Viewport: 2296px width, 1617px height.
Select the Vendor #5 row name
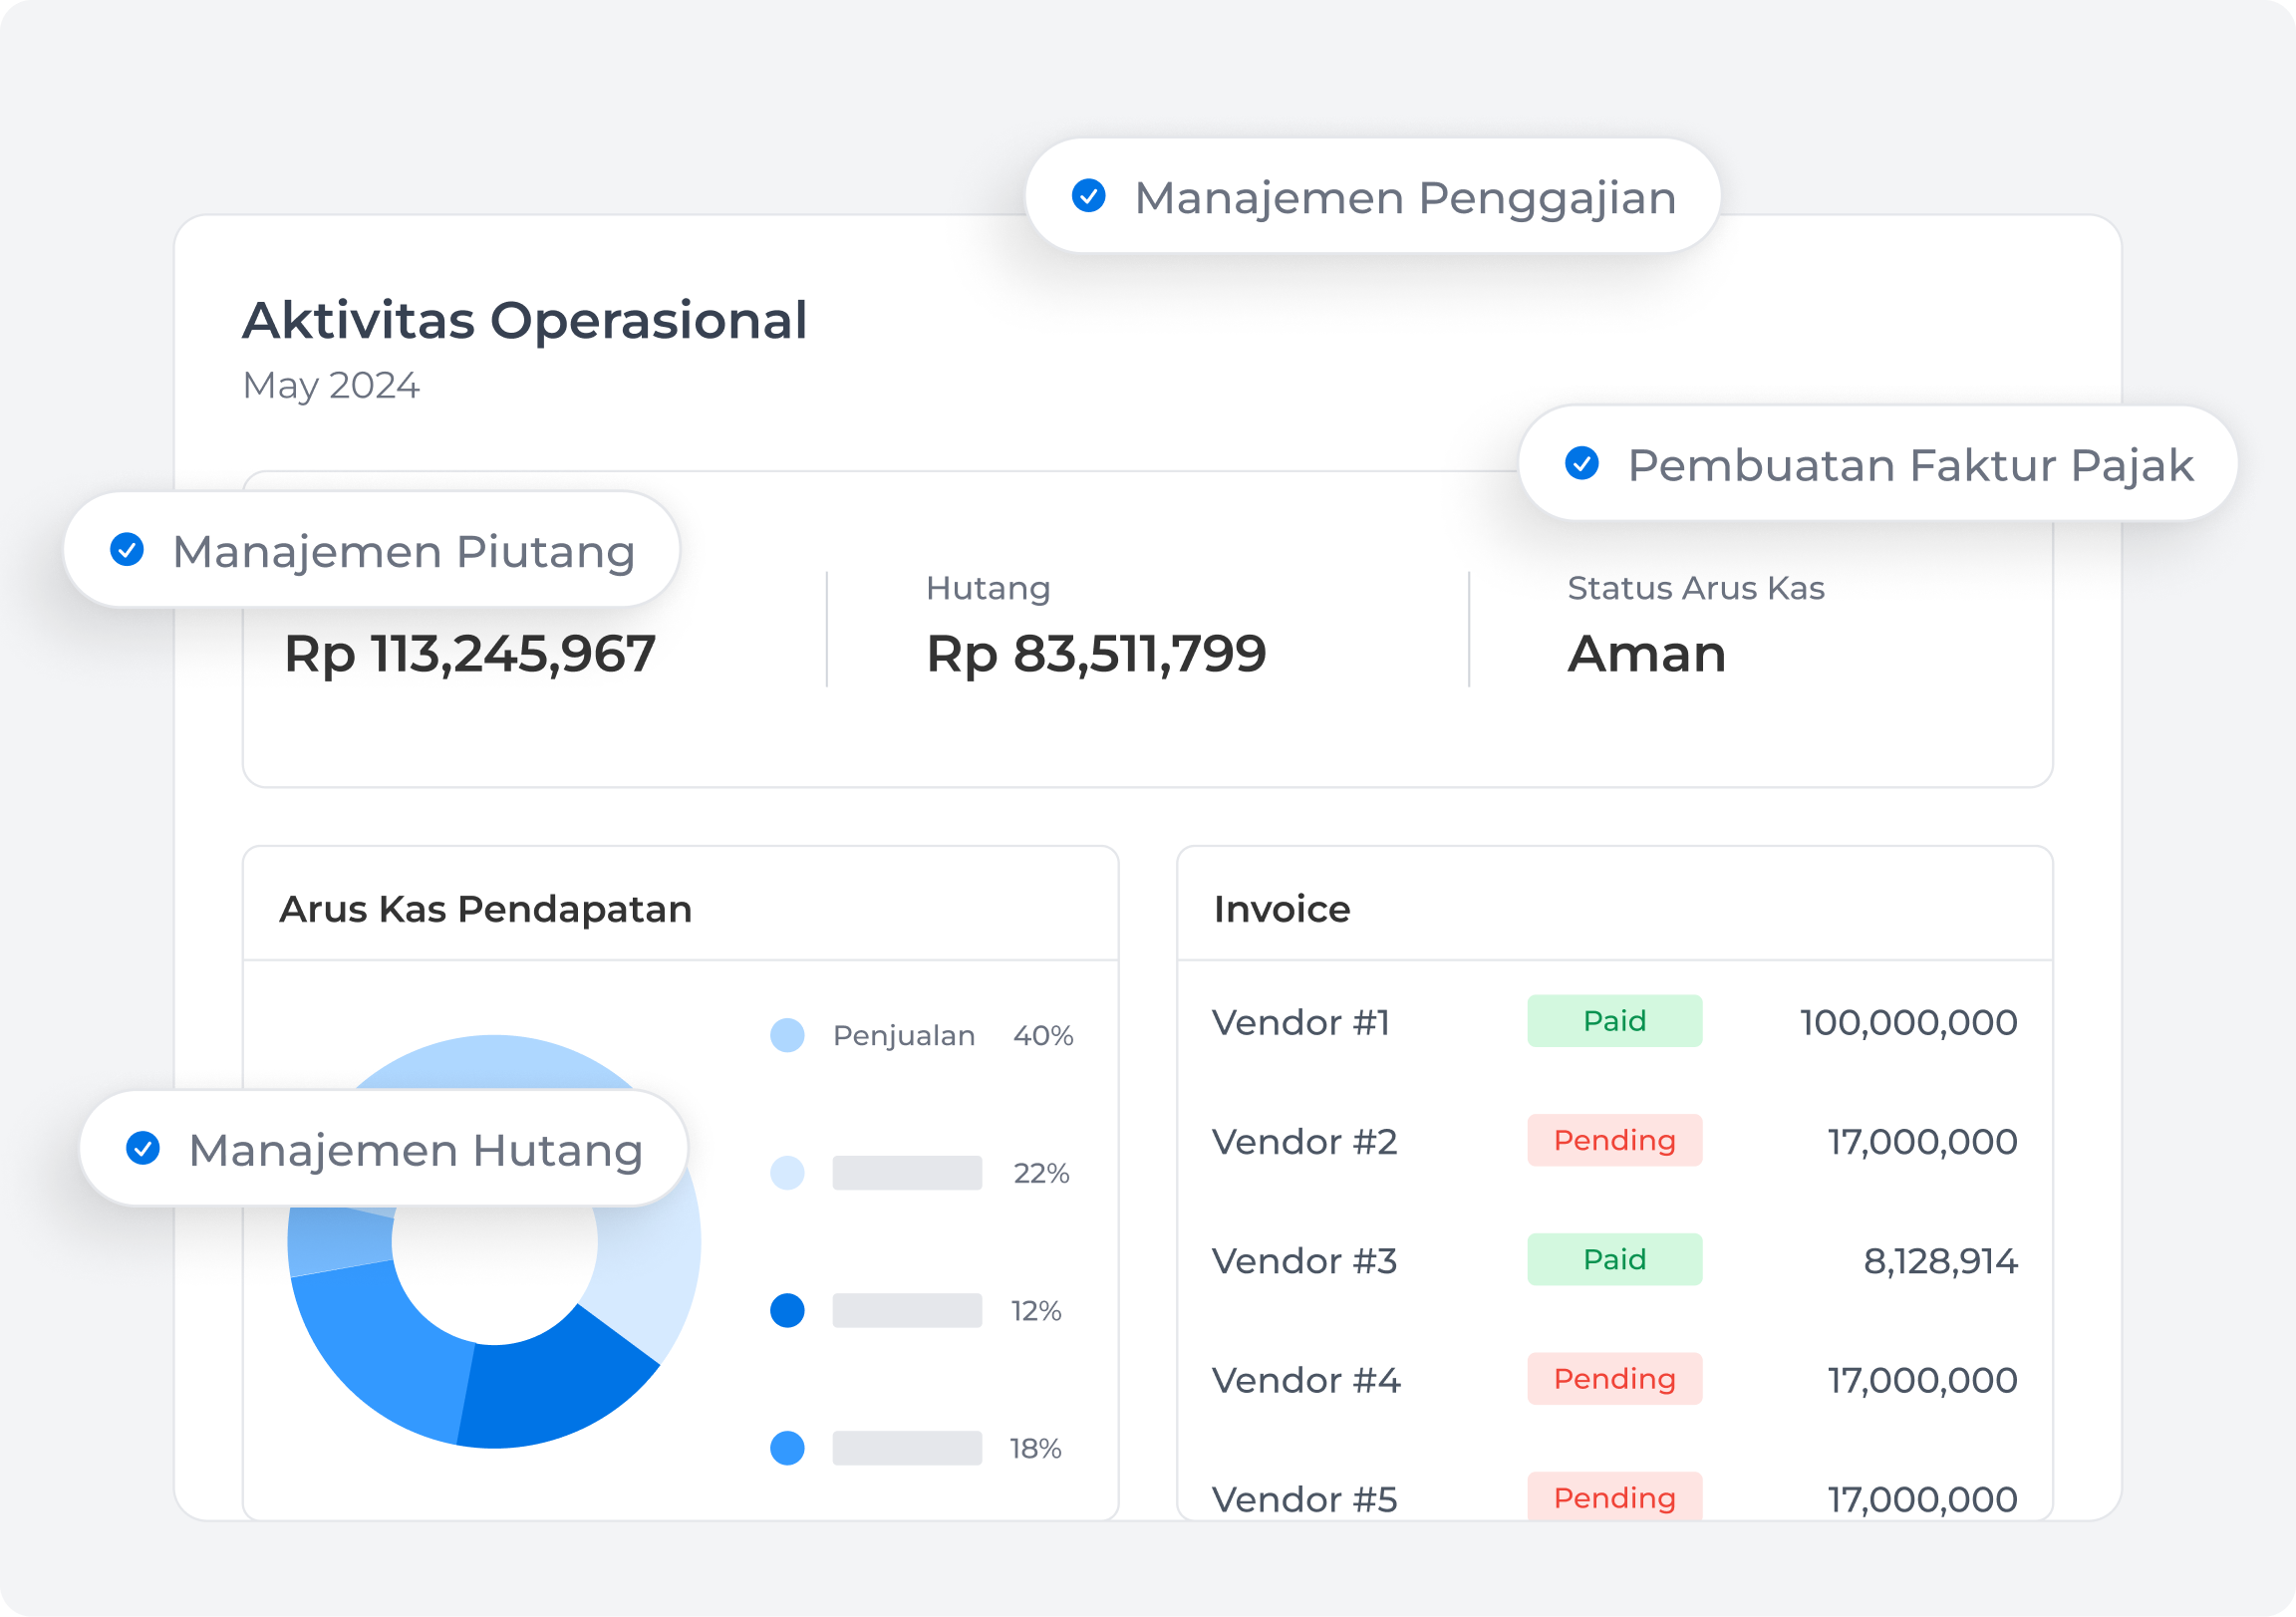tap(1304, 1499)
